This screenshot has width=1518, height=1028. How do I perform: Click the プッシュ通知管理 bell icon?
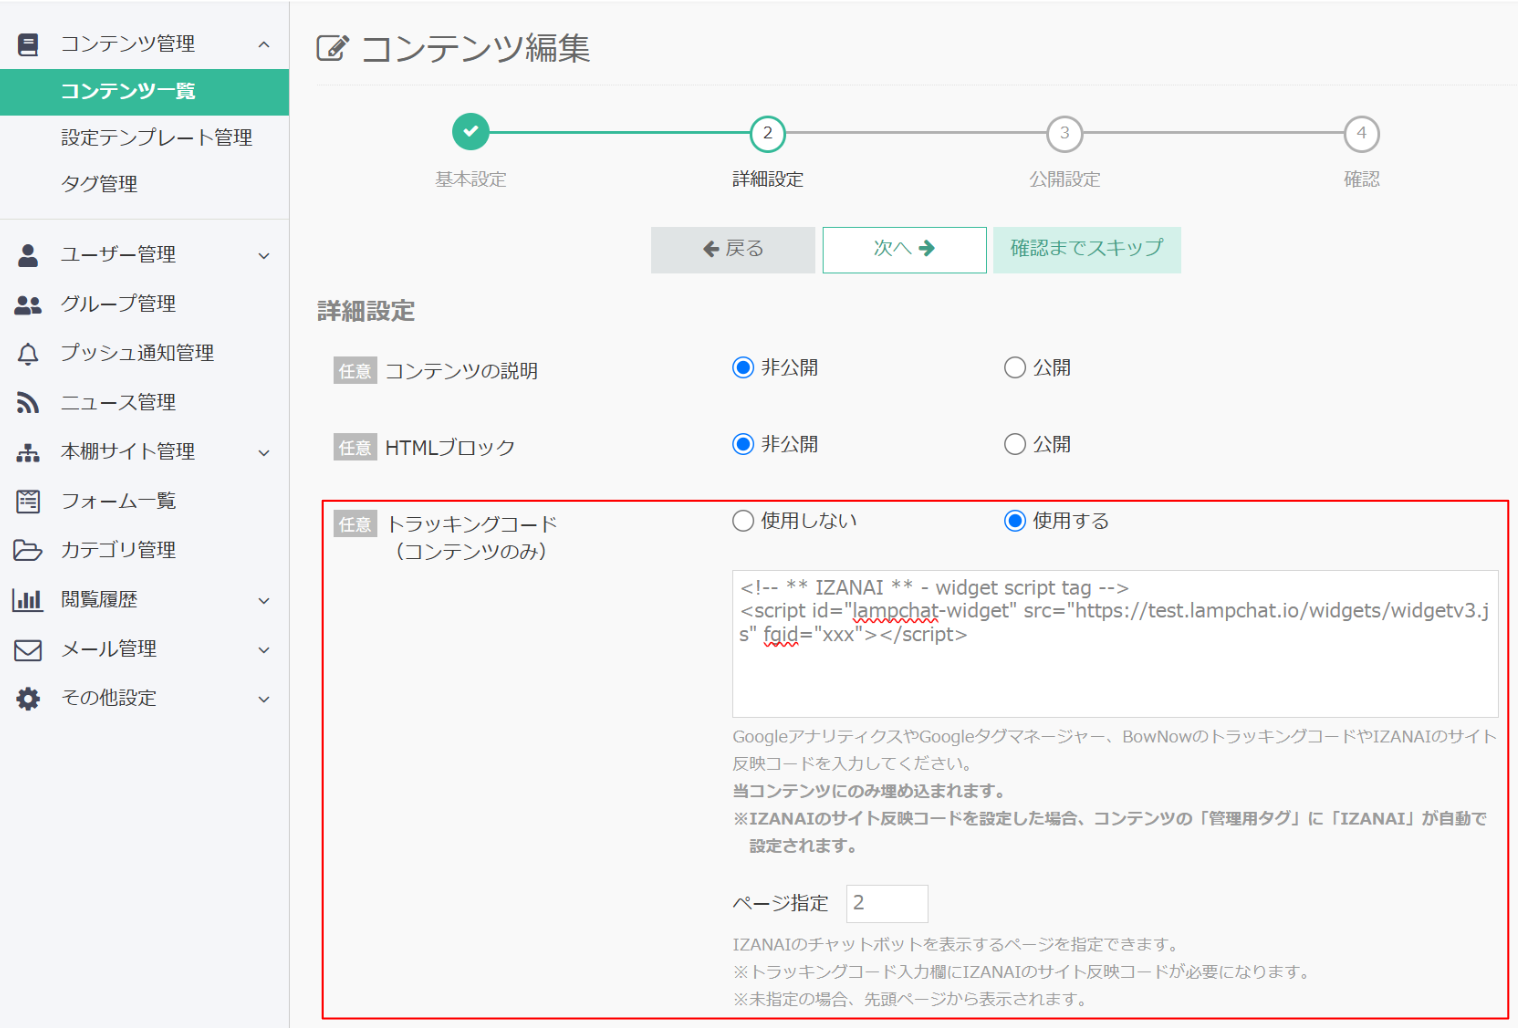point(28,353)
